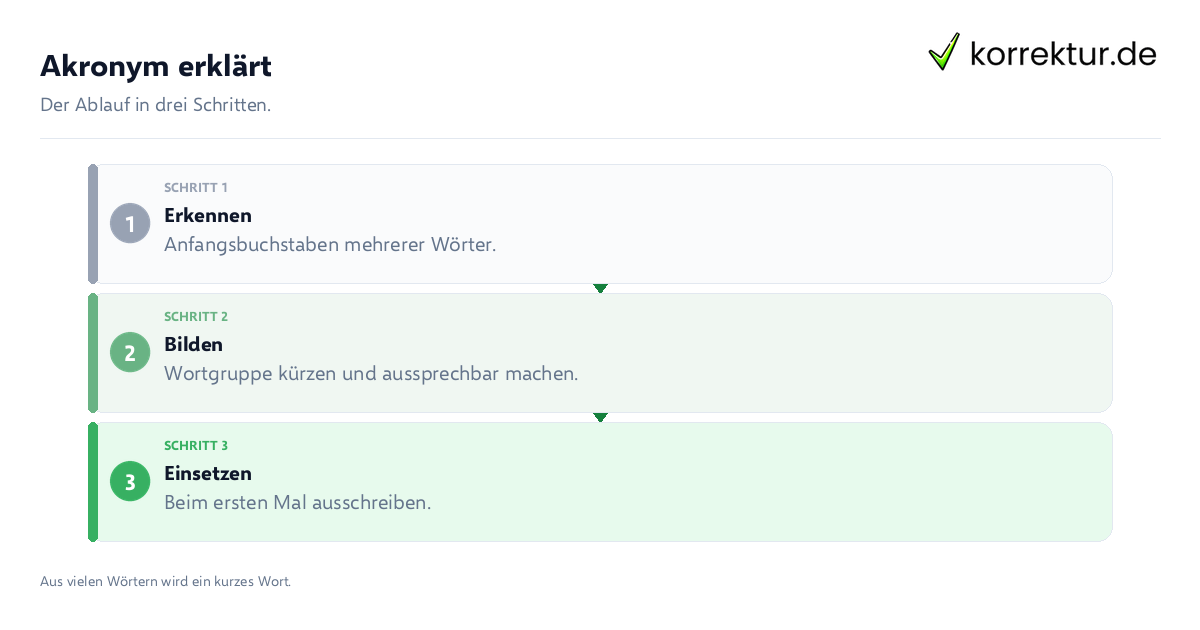Click the arrow between step 2 and 3
This screenshot has height=630, width=1200.
click(x=600, y=417)
